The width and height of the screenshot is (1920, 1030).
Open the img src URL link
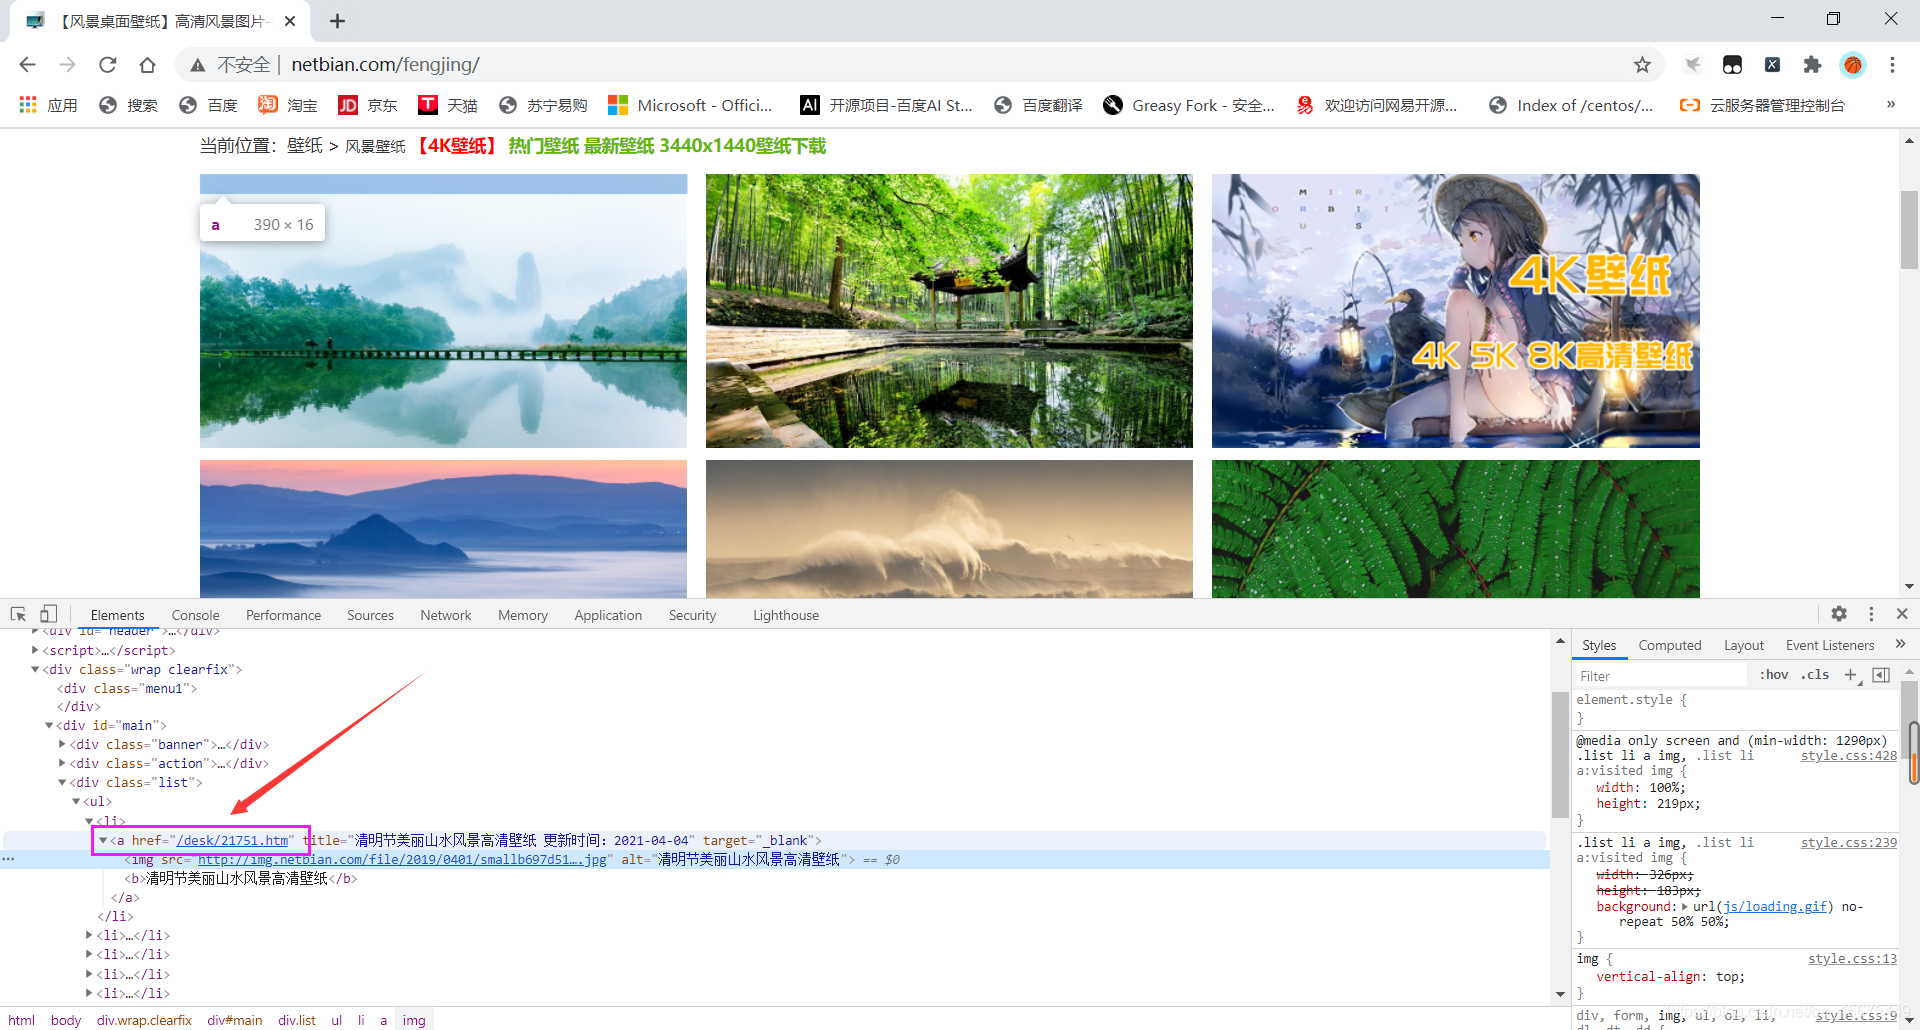tap(402, 860)
